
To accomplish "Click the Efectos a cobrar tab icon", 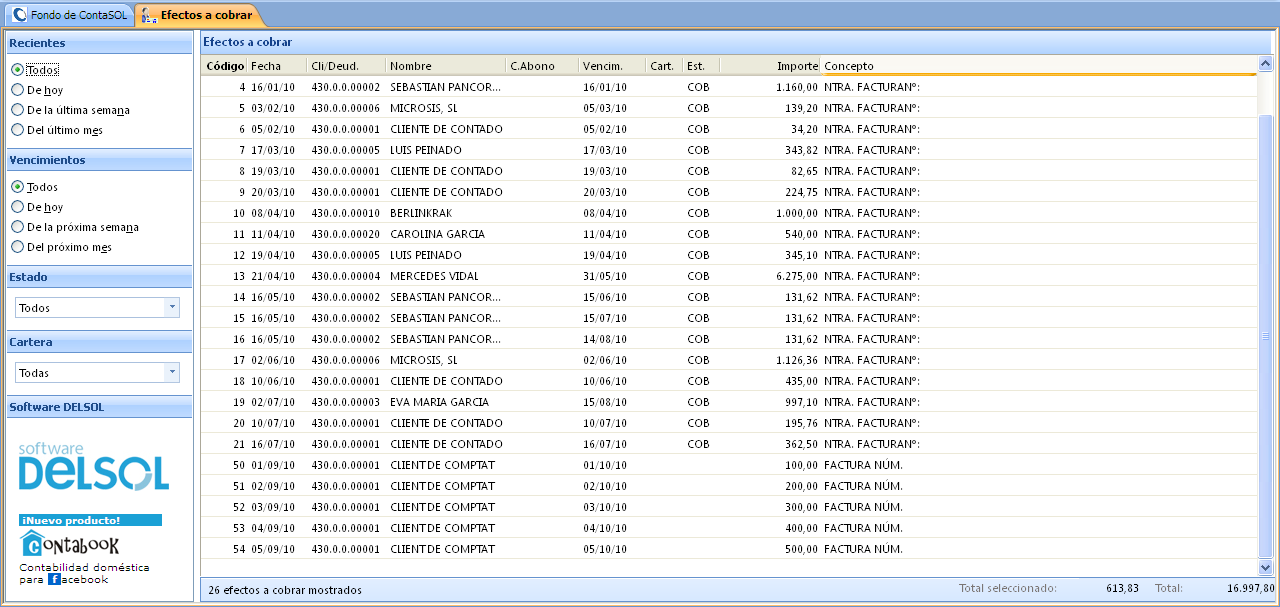I will pos(149,15).
